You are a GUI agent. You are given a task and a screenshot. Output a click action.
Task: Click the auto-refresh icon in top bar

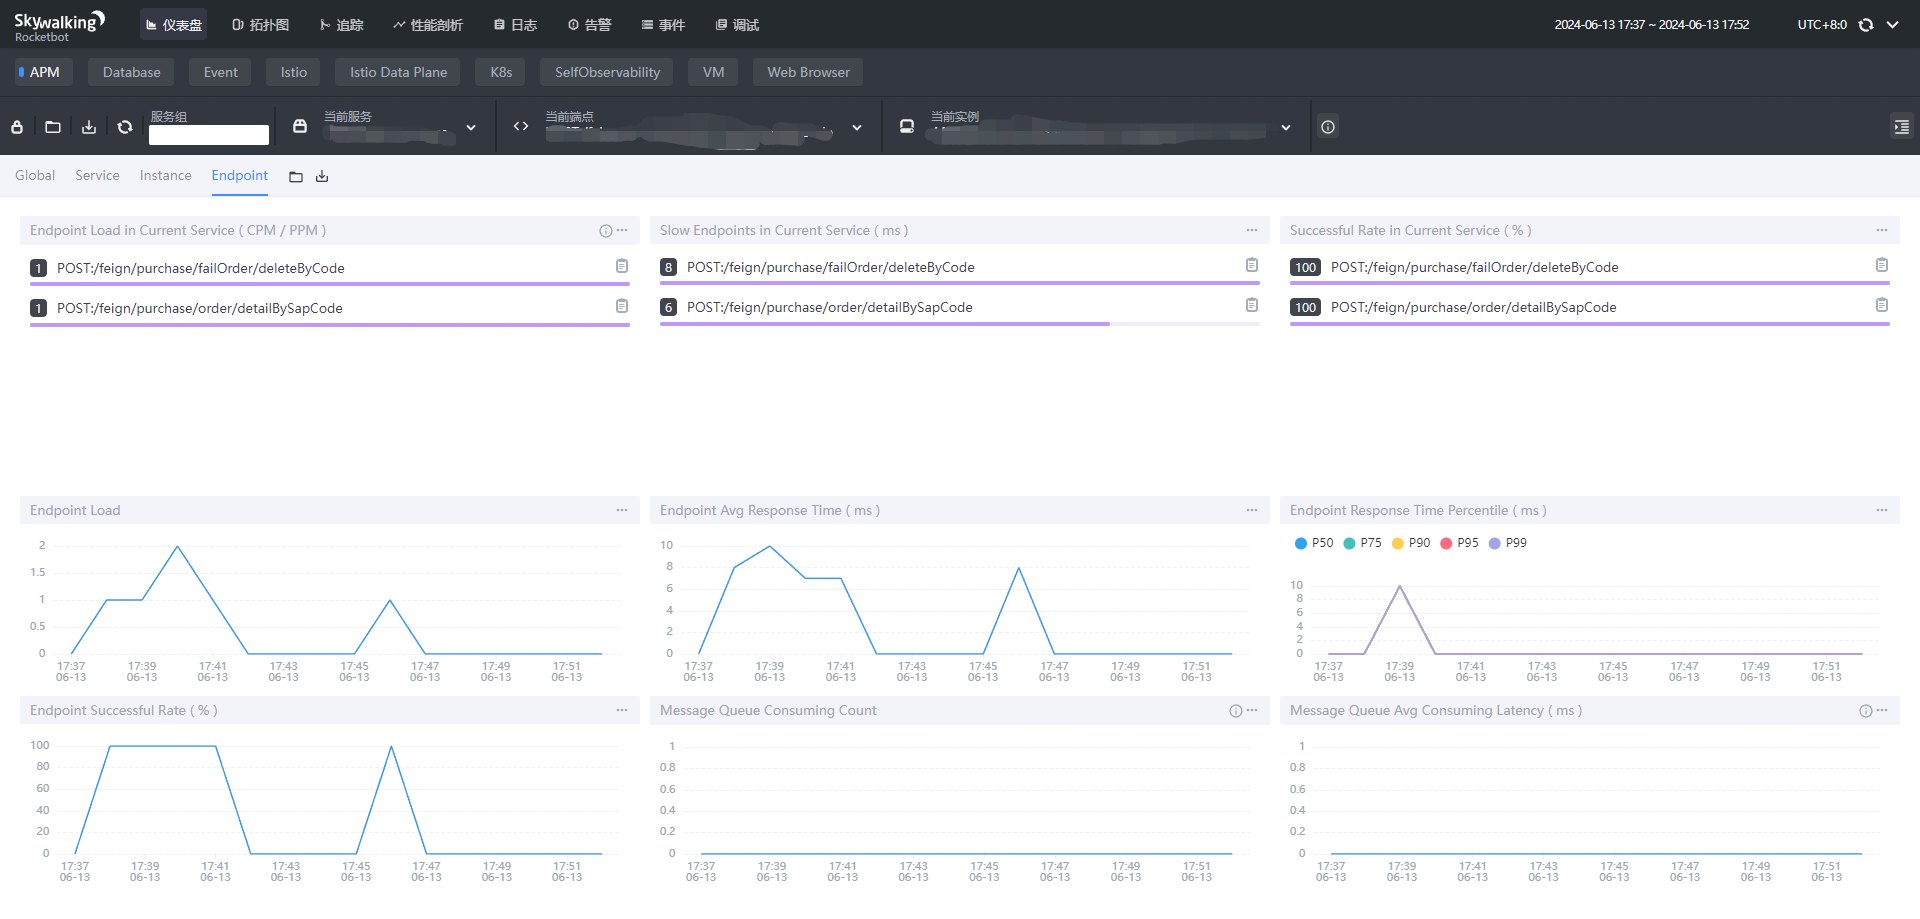(1866, 25)
